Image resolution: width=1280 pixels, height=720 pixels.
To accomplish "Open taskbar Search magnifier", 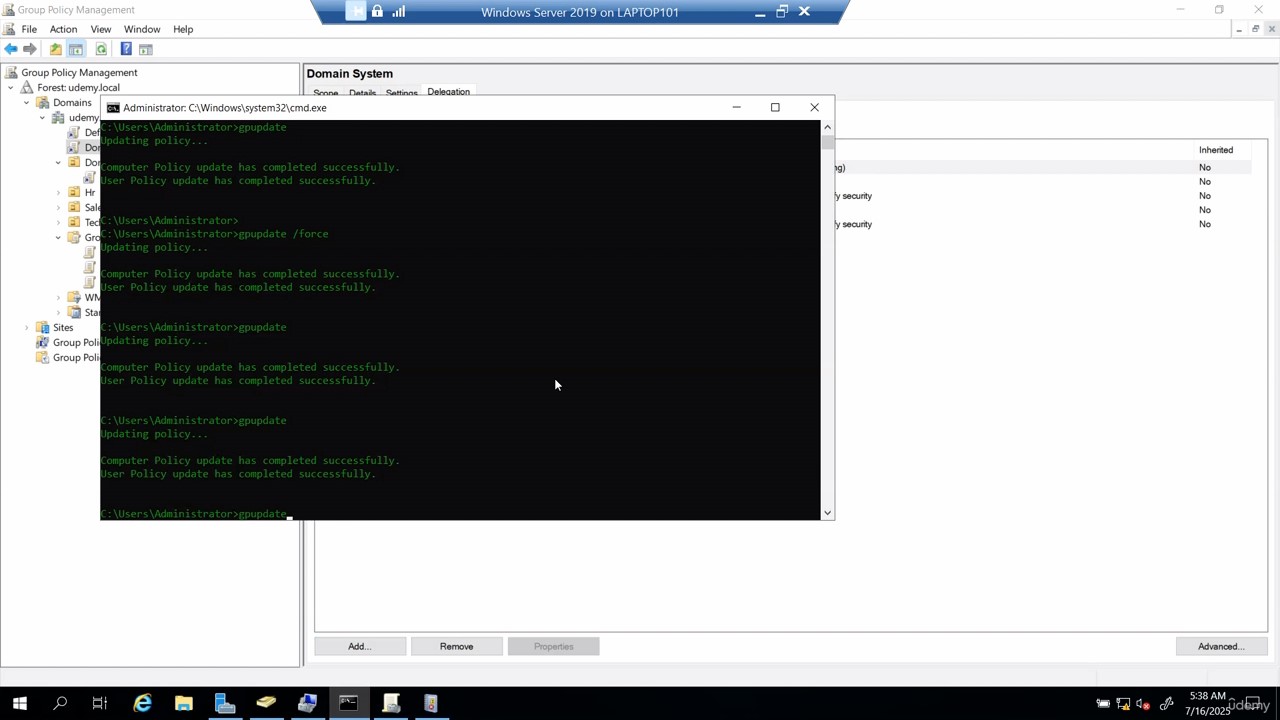I will 60,703.
